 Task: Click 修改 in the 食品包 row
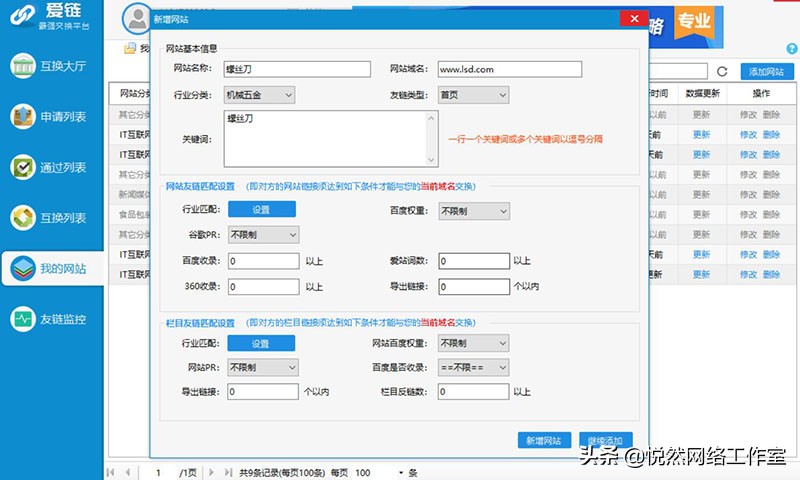tap(748, 214)
